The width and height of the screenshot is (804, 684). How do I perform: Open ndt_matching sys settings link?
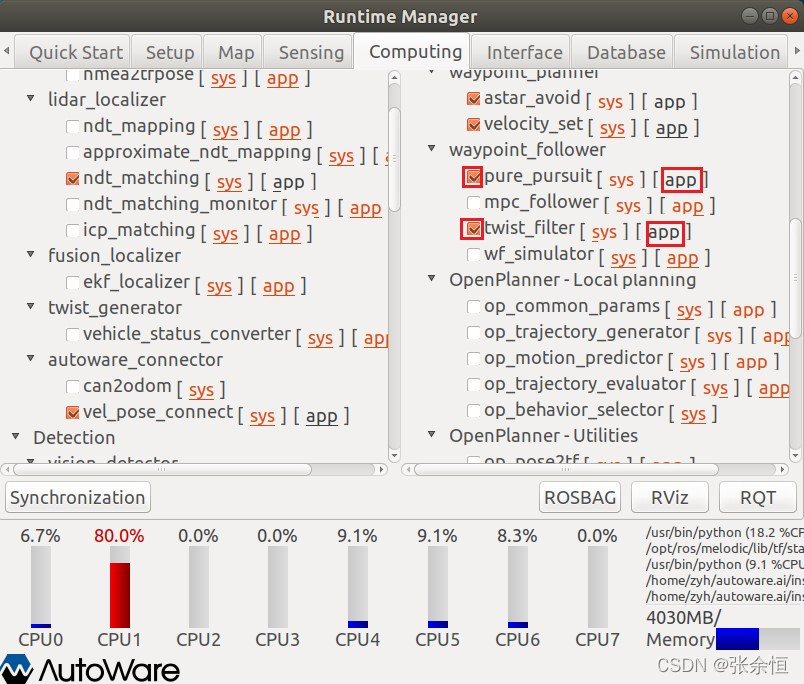229,183
